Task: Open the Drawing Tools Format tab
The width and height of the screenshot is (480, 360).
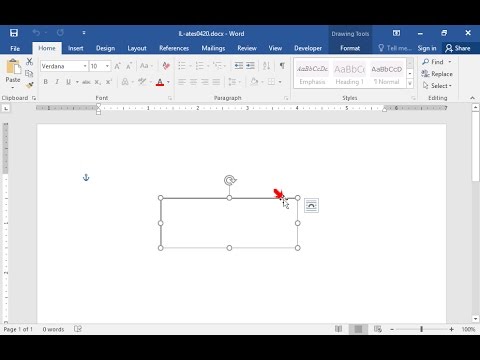Action: (350, 48)
